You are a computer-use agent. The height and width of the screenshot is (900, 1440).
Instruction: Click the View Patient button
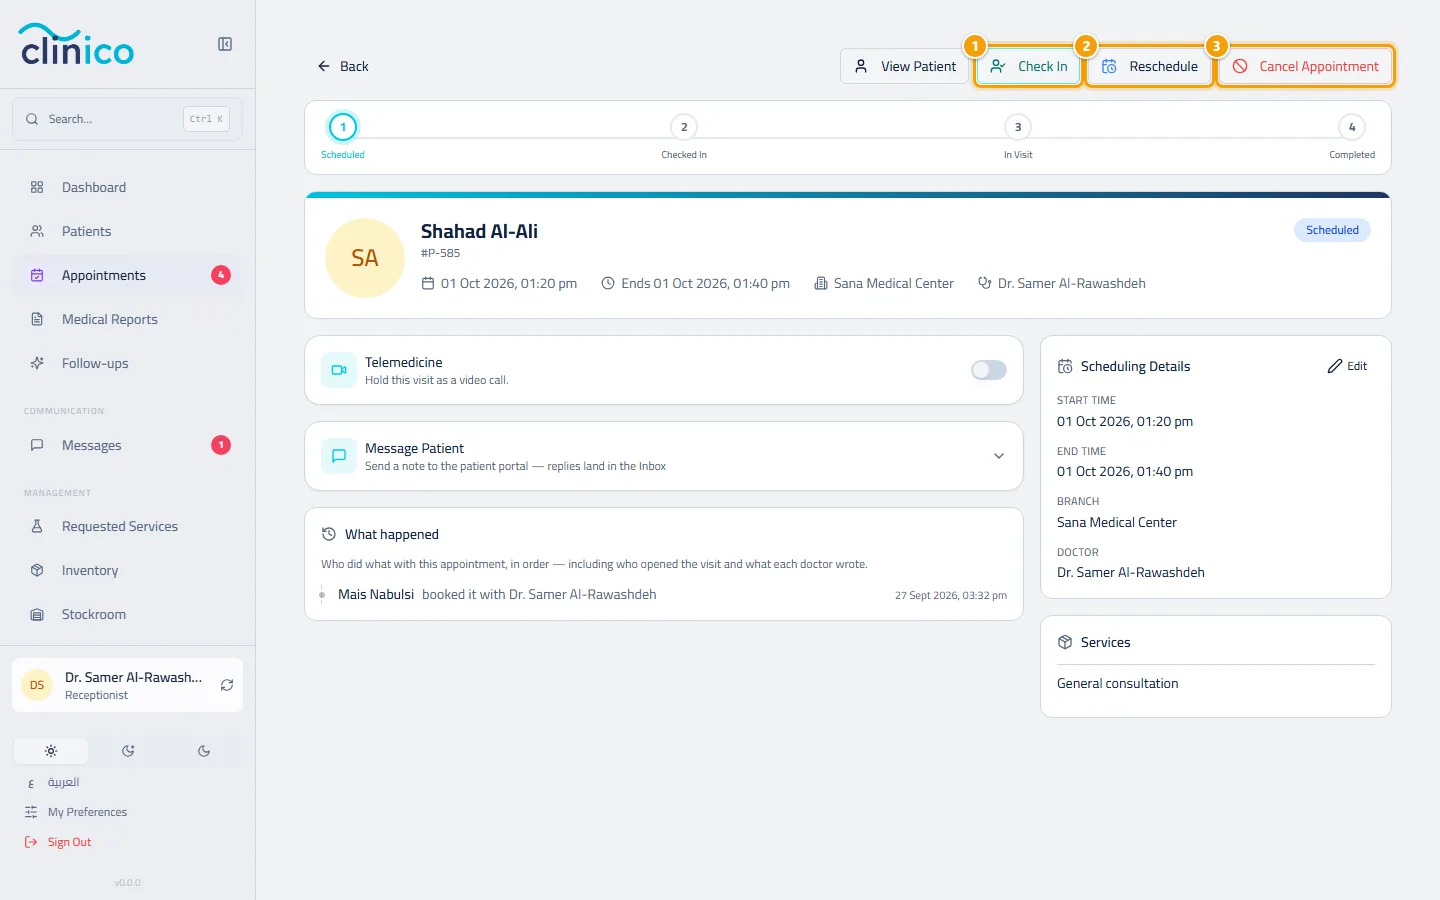coord(905,66)
